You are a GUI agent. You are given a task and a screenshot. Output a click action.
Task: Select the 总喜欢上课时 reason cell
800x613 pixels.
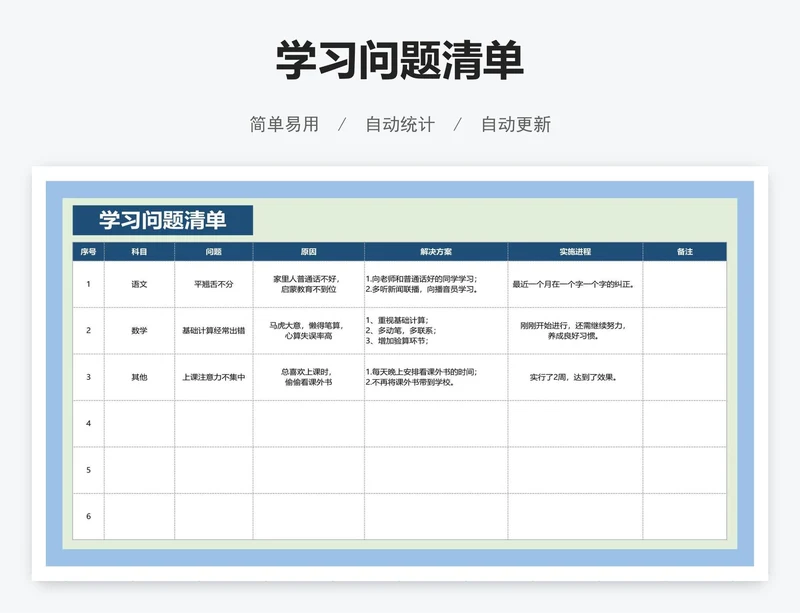[309, 377]
